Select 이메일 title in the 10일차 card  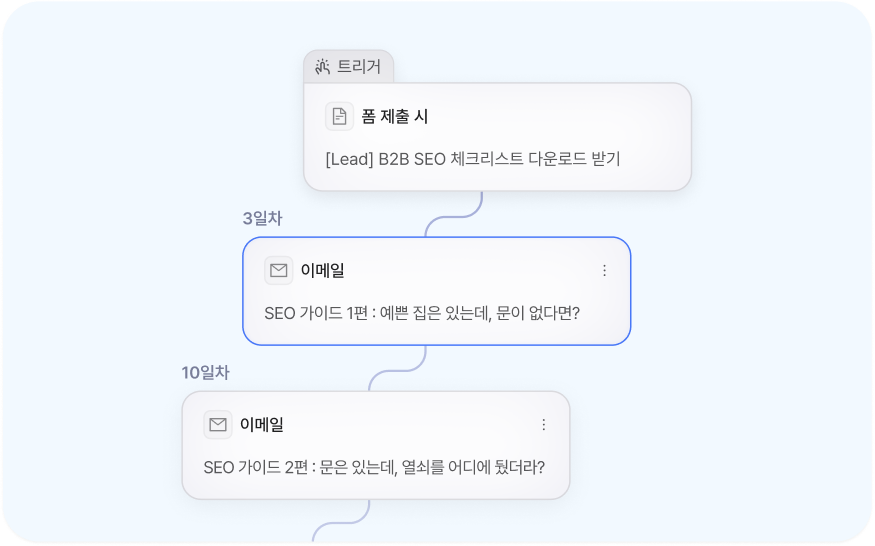(x=261, y=424)
